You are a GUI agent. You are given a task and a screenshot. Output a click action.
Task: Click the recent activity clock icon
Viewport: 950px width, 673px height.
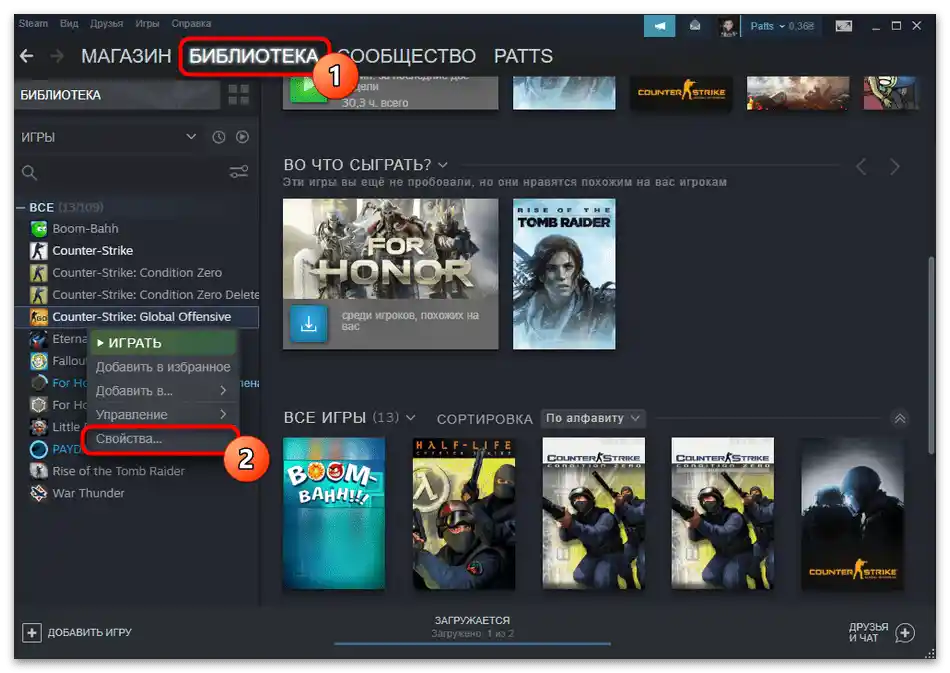tap(219, 138)
